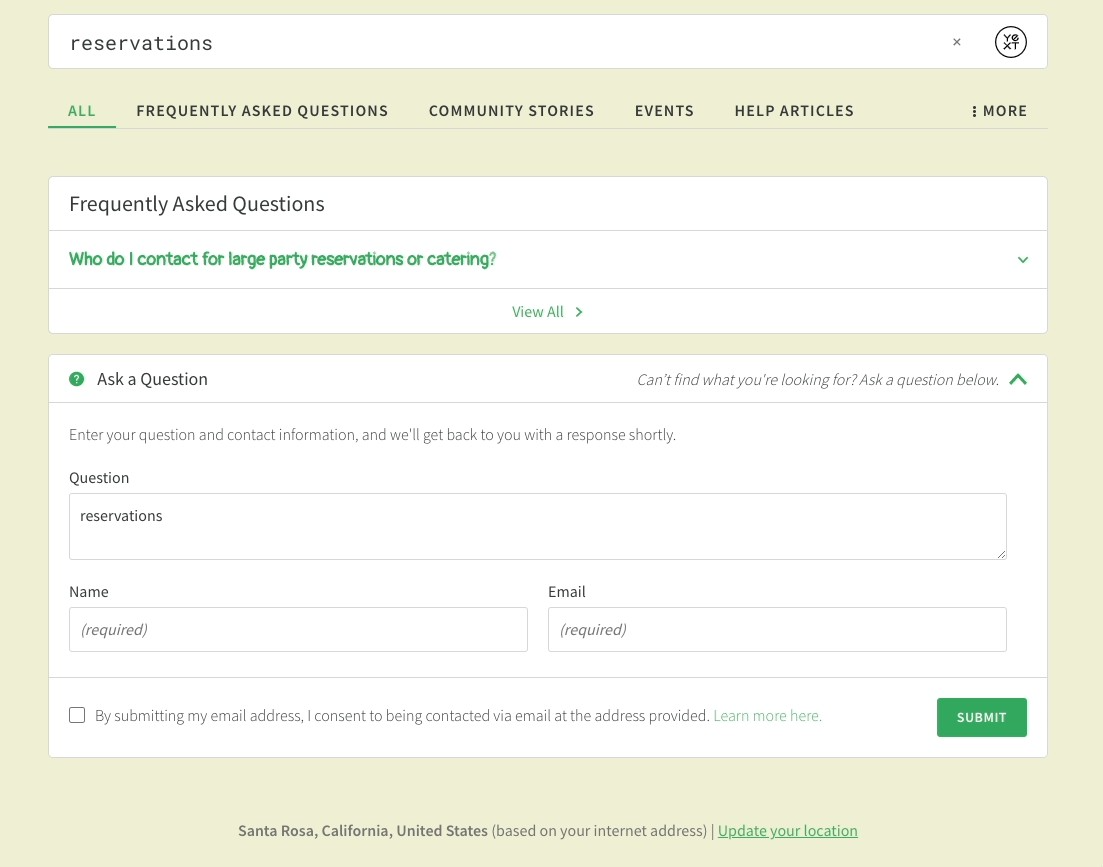Tick the email consent checkbox
Image resolution: width=1103 pixels, height=867 pixels.
77,715
